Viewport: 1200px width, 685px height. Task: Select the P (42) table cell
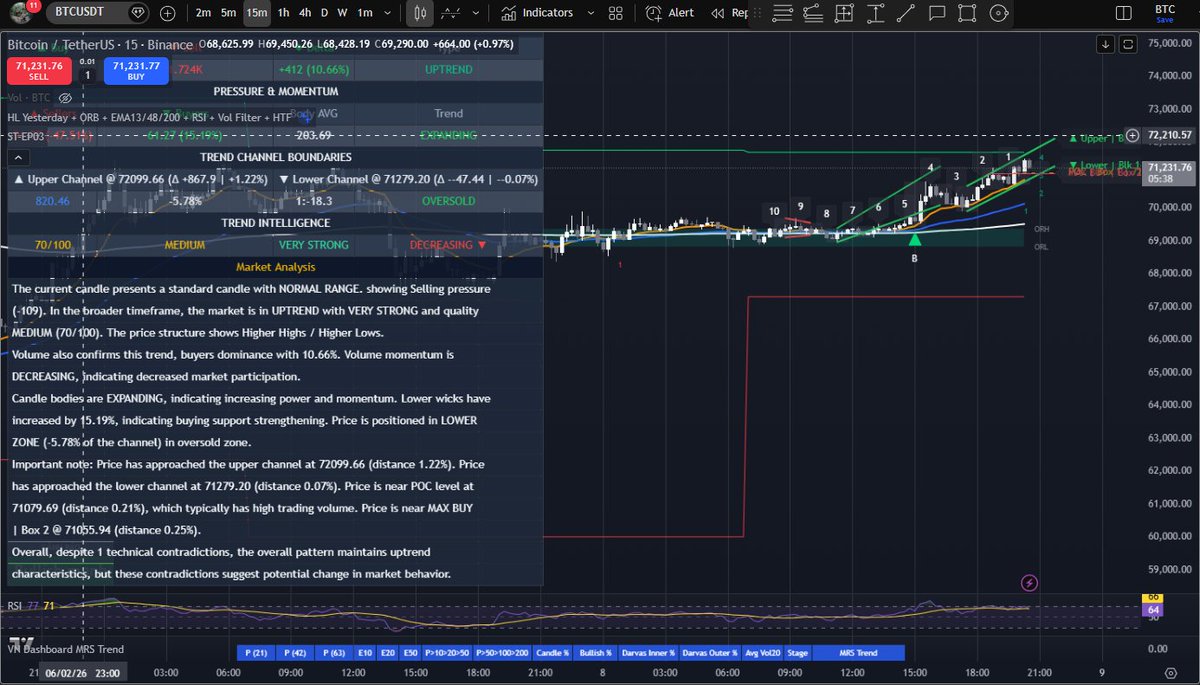294,653
